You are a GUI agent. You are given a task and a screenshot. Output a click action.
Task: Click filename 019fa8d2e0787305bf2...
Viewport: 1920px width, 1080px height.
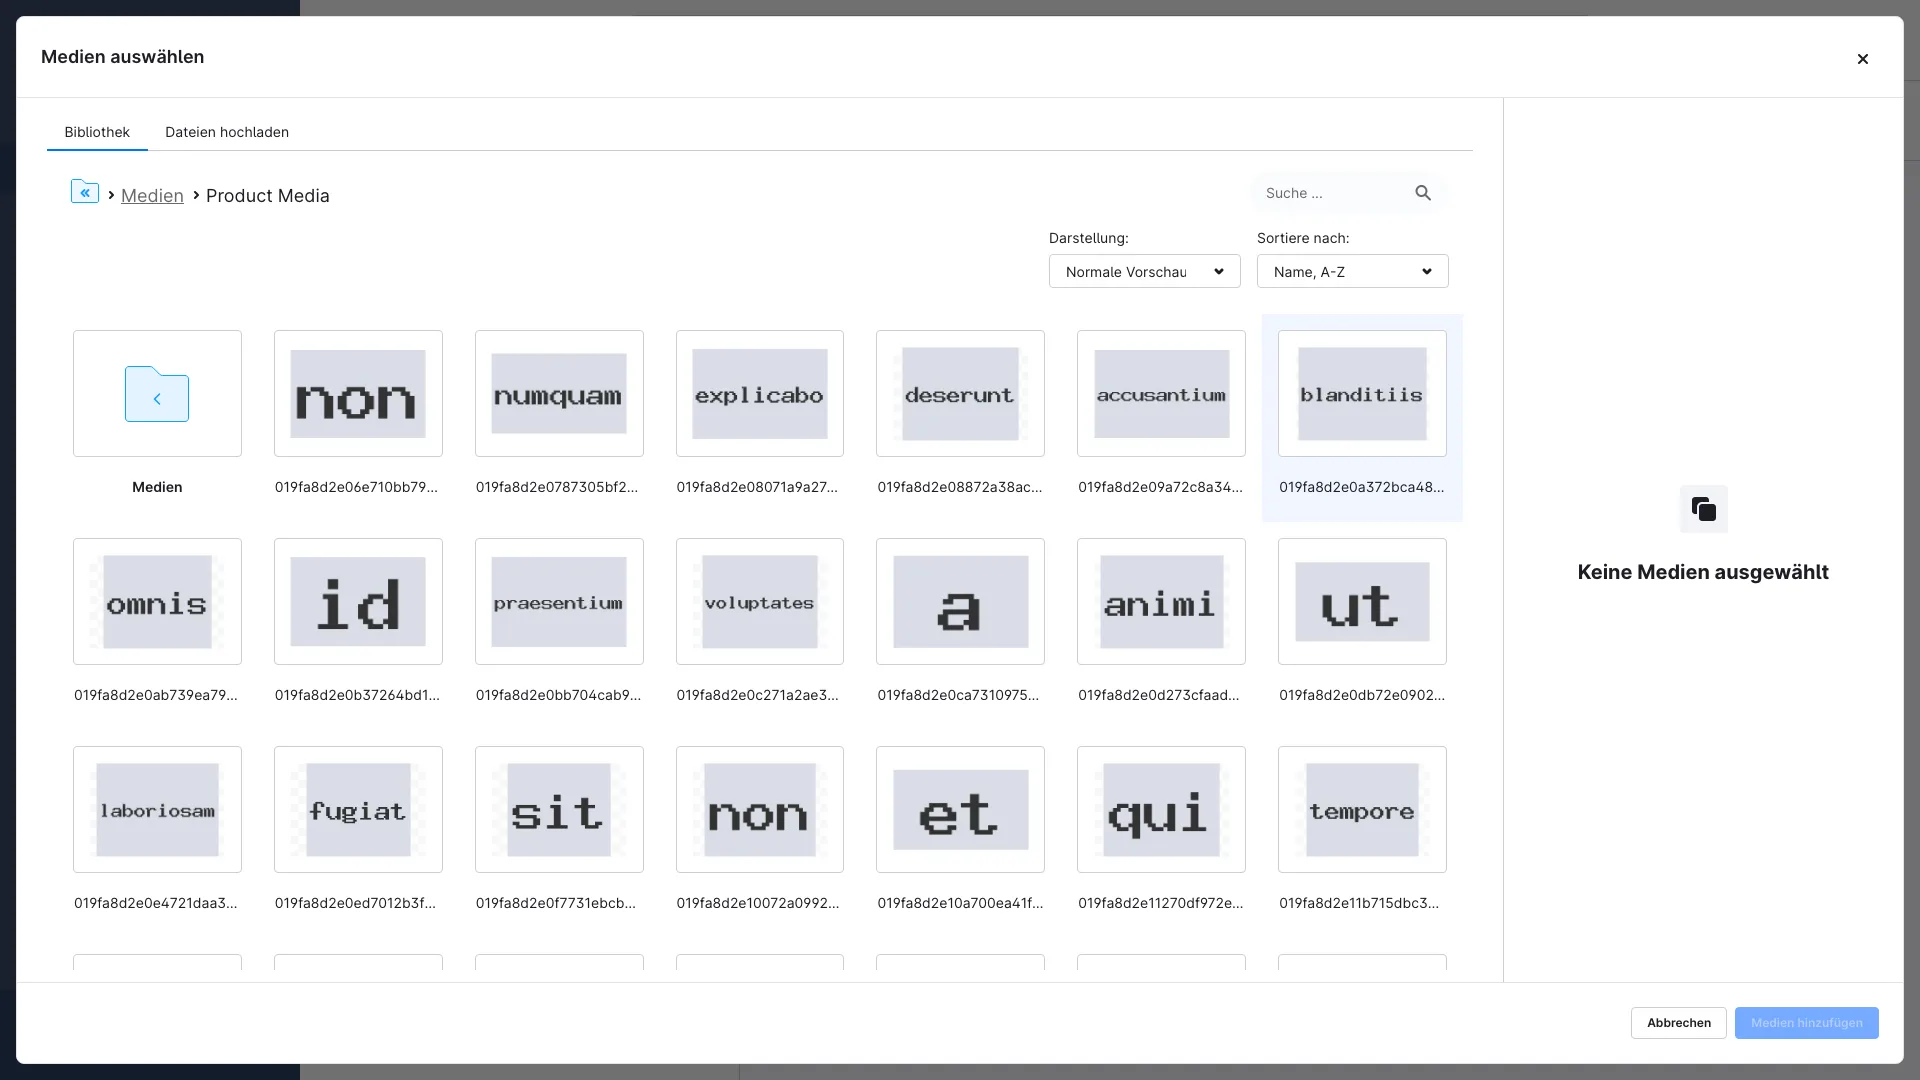557,487
